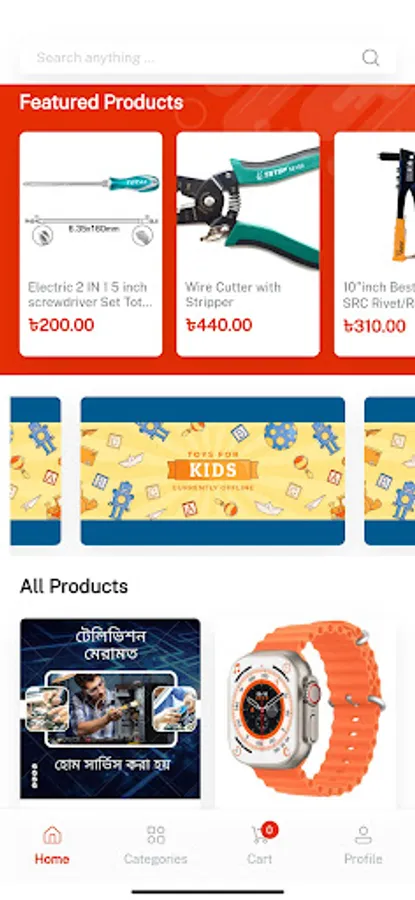The width and height of the screenshot is (415, 900).
Task: Select the Categories label in bottom bar
Action: (x=156, y=859)
